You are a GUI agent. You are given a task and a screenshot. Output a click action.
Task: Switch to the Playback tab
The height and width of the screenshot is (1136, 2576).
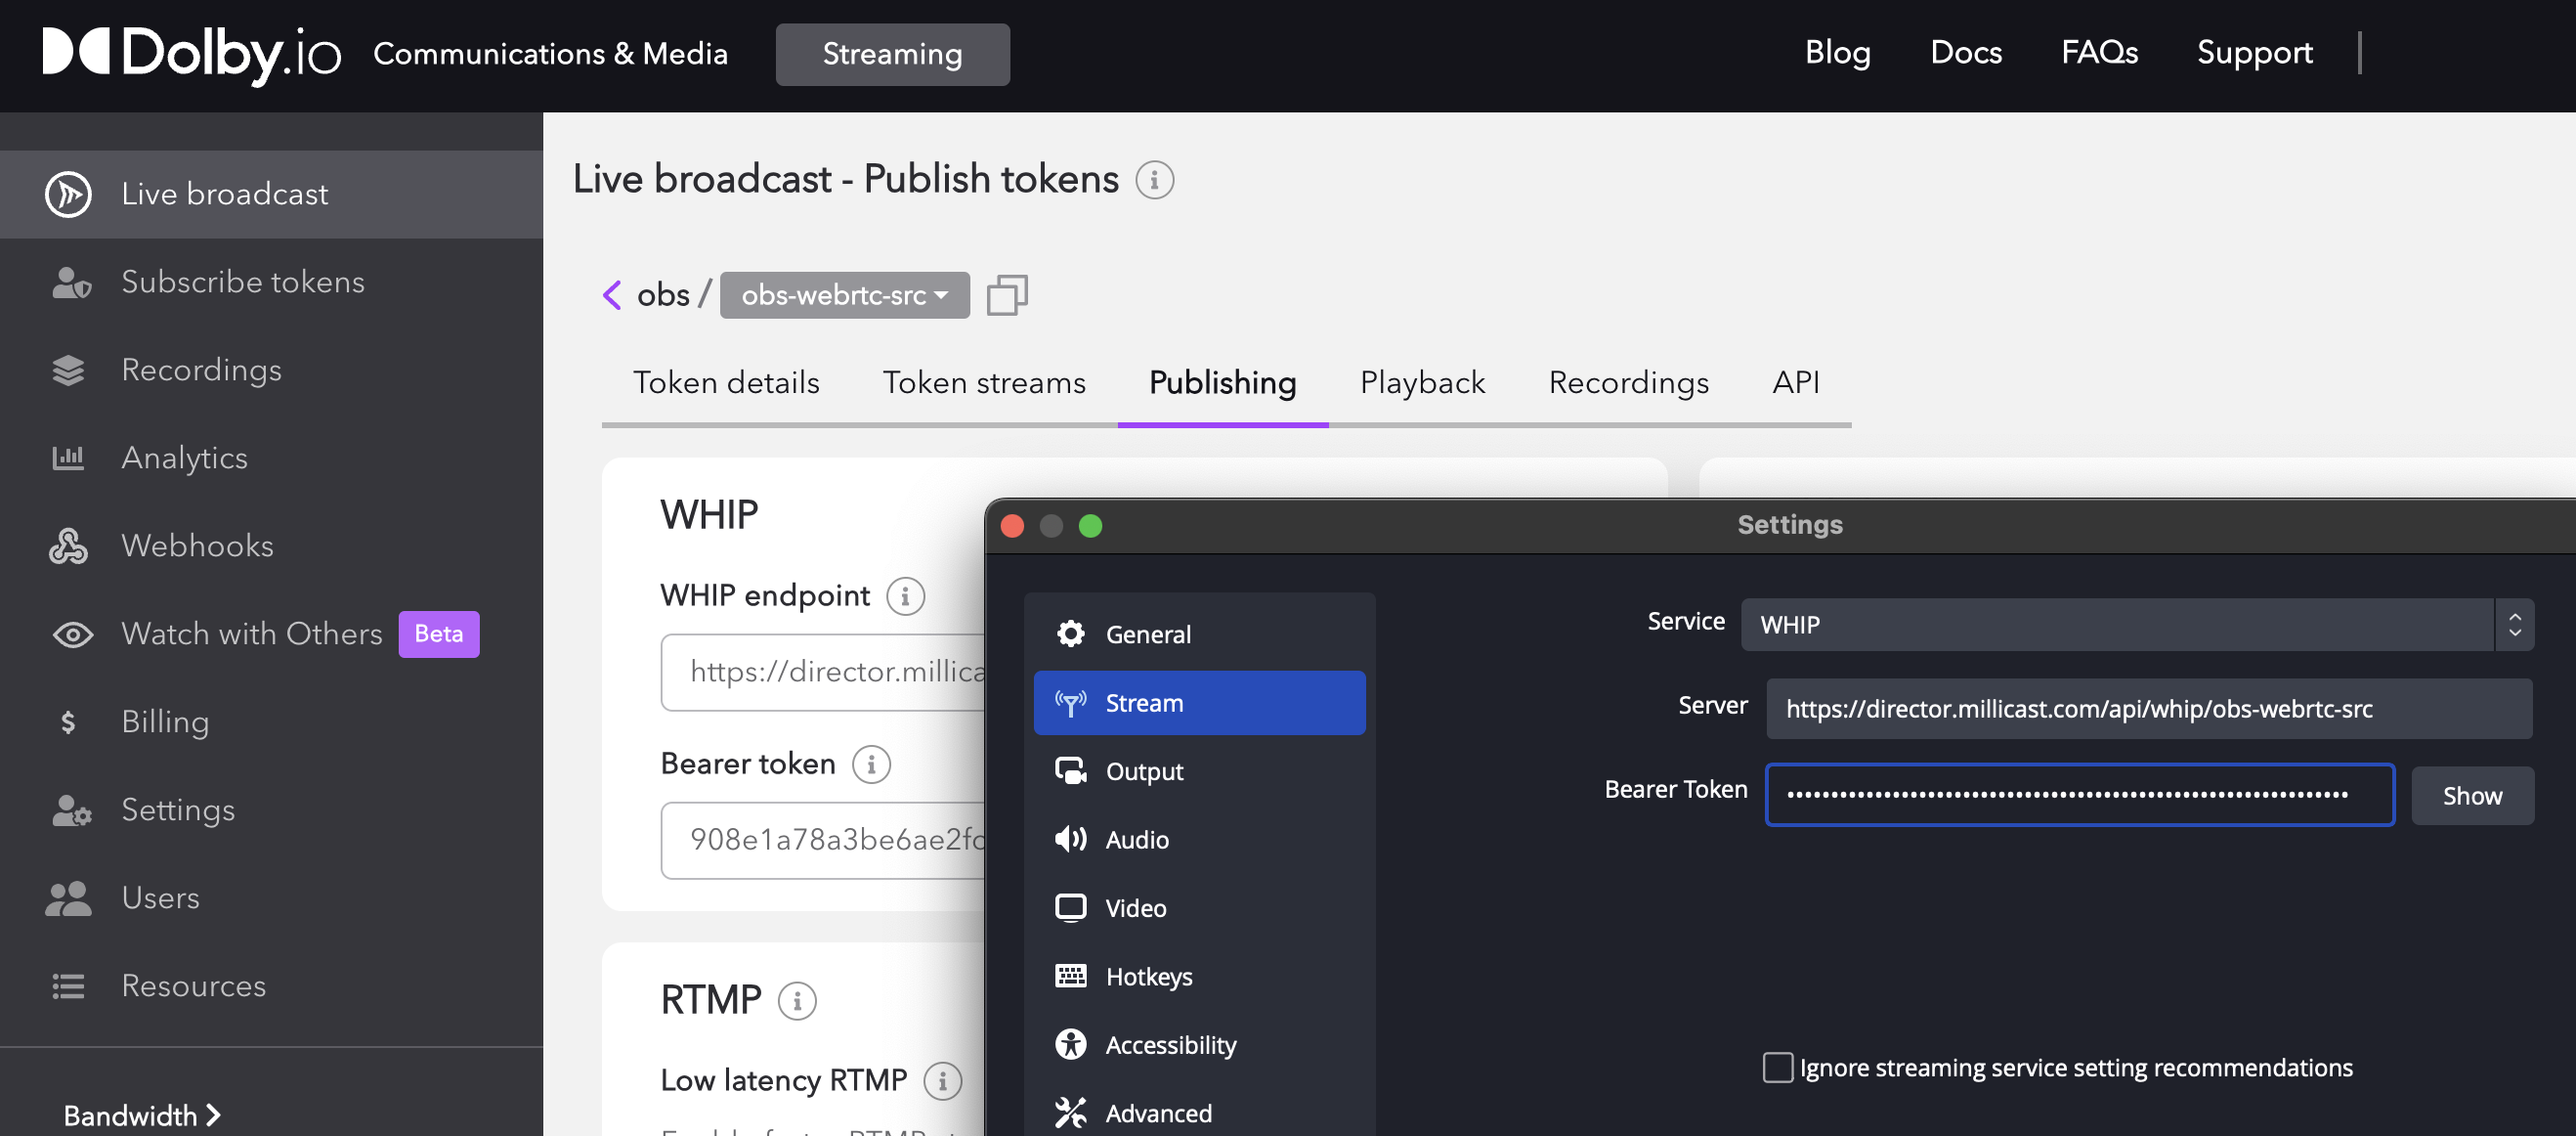(1421, 382)
